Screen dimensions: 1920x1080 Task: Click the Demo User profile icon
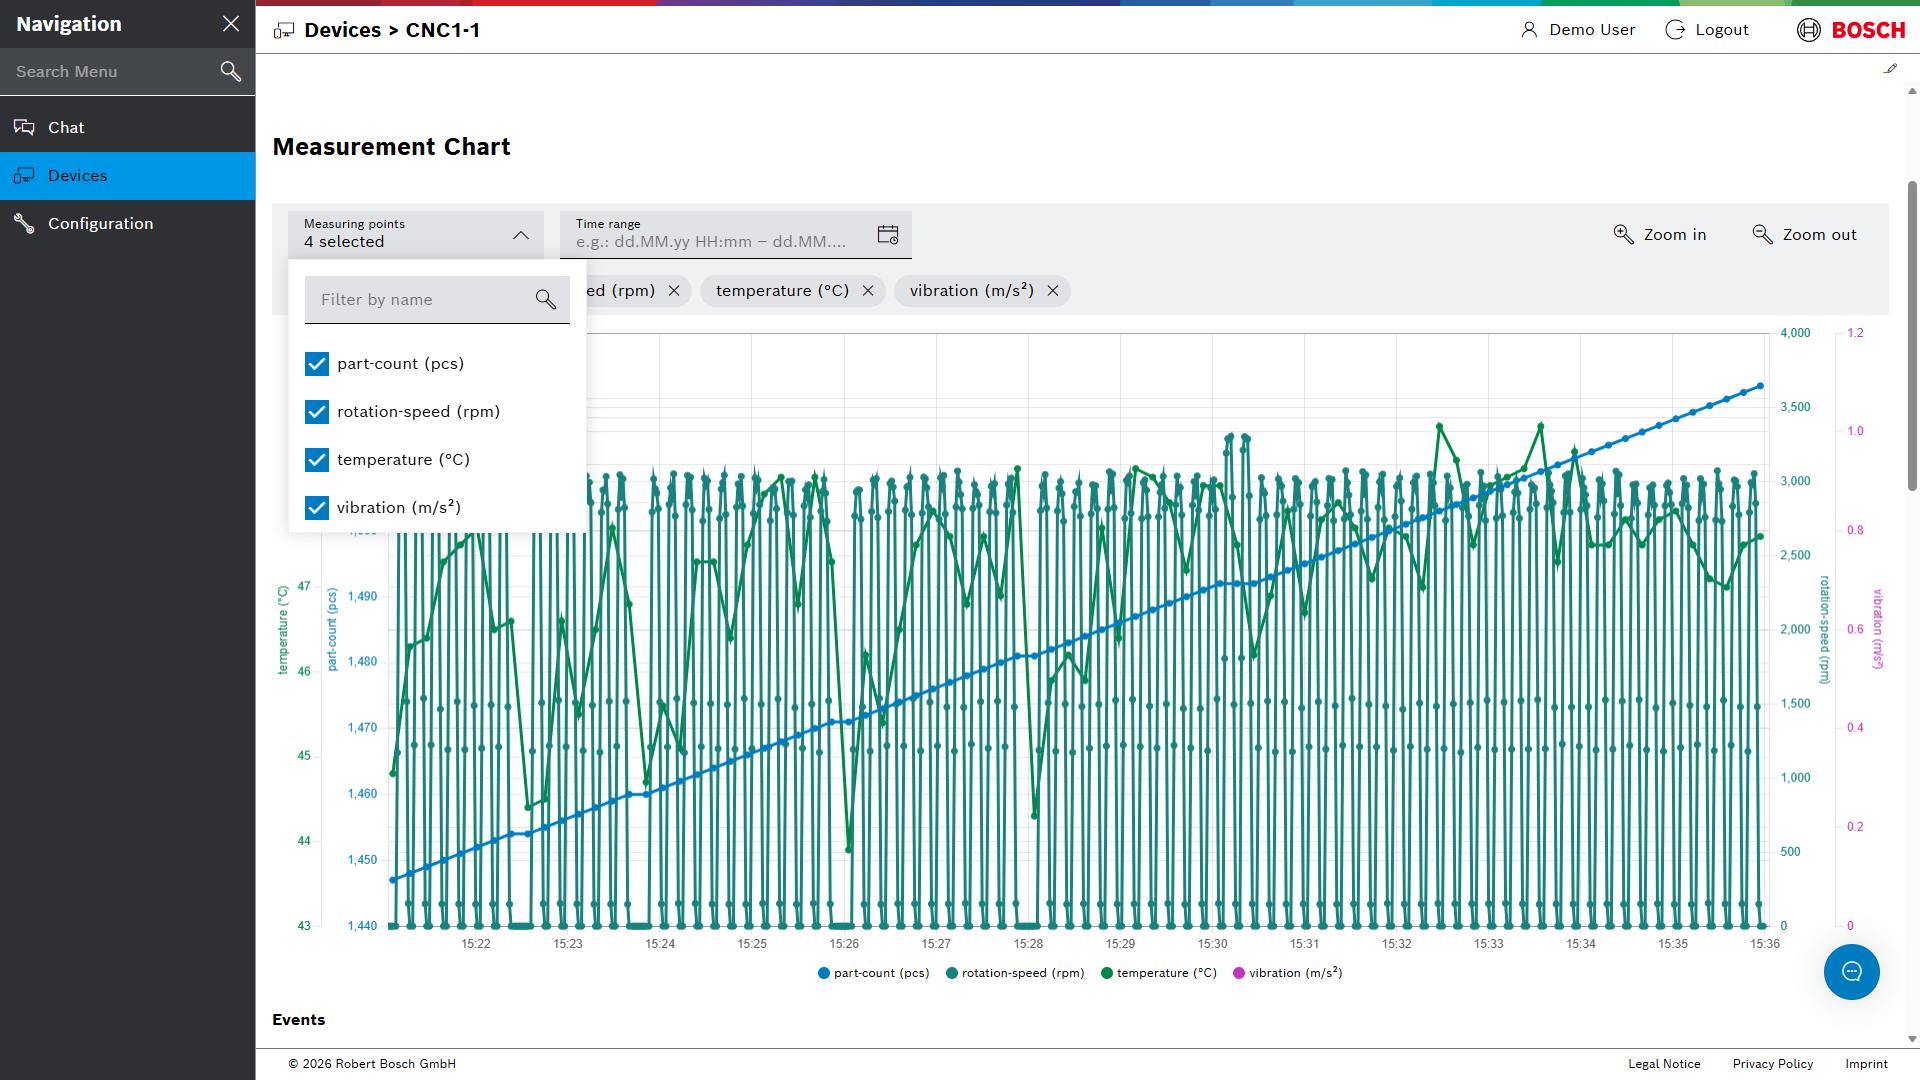(1529, 30)
